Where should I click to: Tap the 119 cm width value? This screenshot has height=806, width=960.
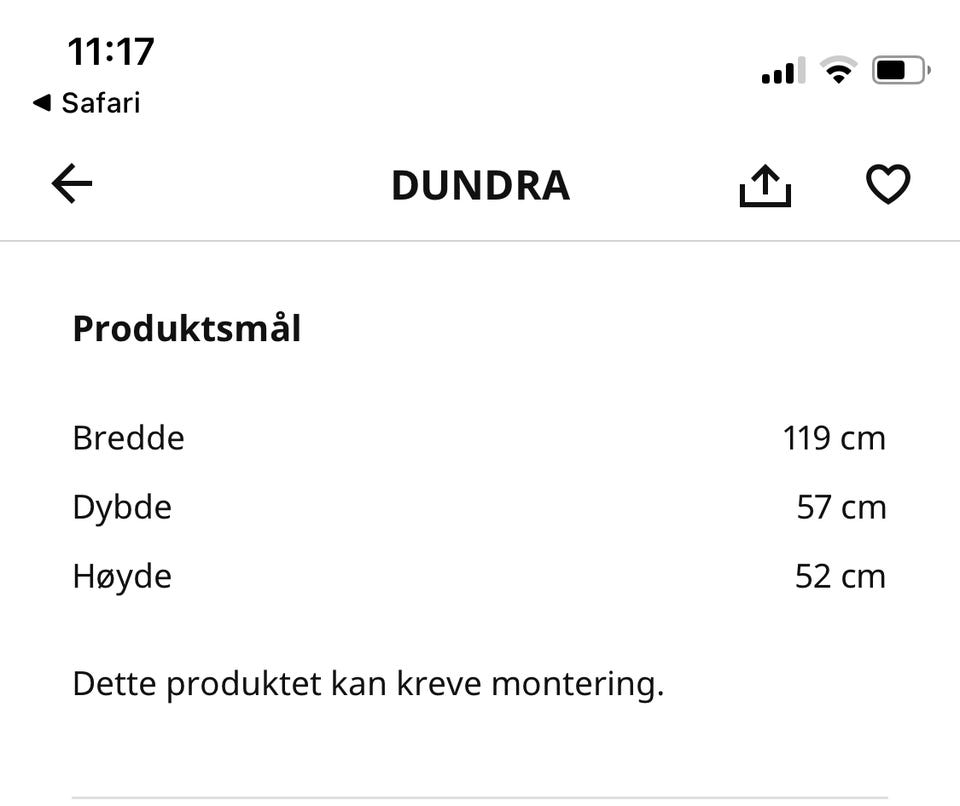point(834,438)
